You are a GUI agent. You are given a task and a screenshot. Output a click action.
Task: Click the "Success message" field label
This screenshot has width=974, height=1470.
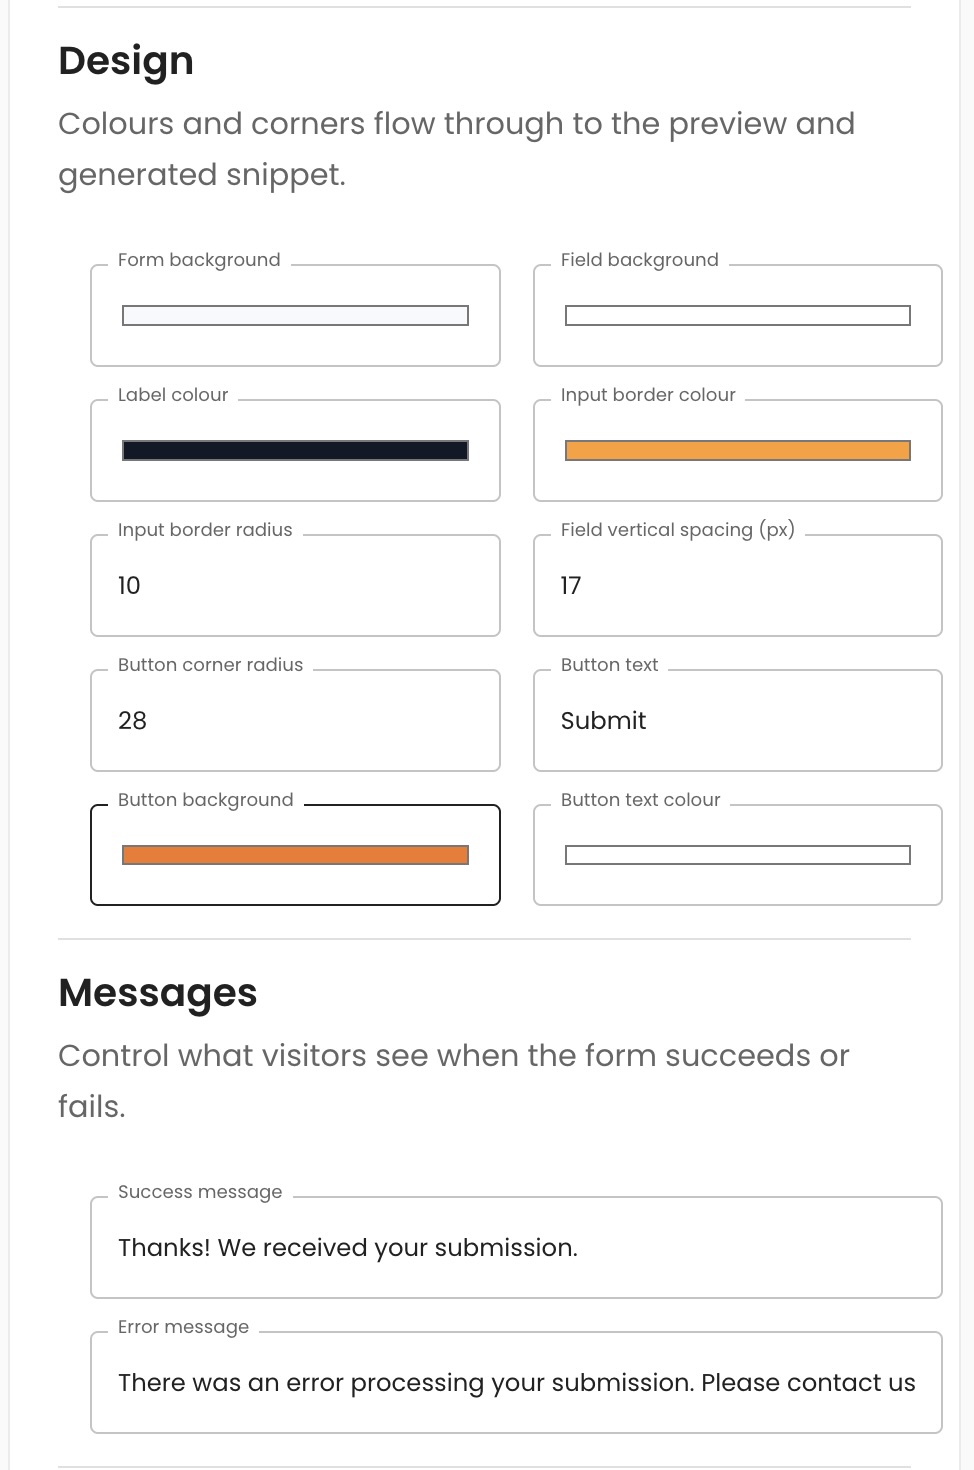200,1192
